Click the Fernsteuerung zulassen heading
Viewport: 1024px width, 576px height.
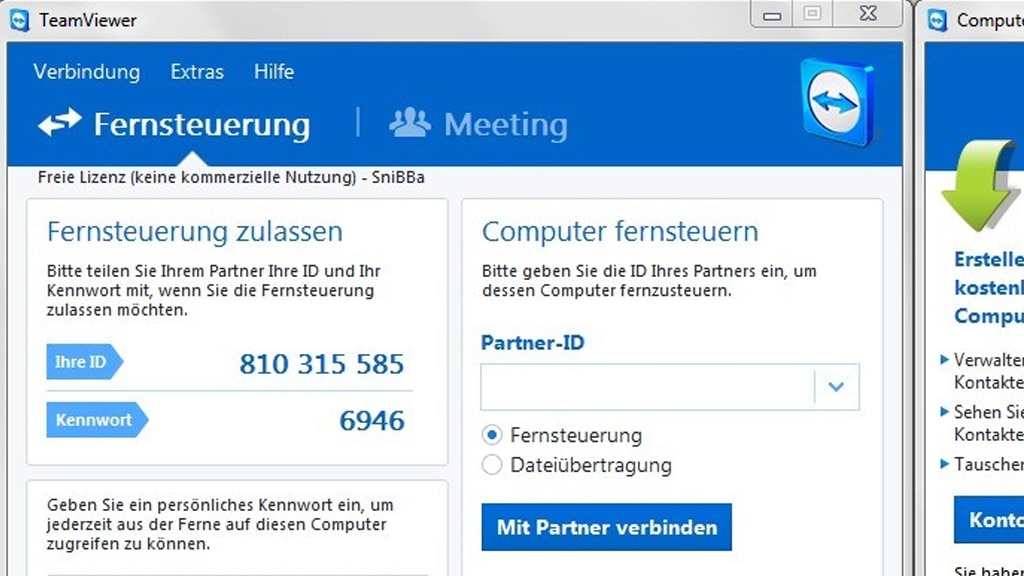click(195, 232)
